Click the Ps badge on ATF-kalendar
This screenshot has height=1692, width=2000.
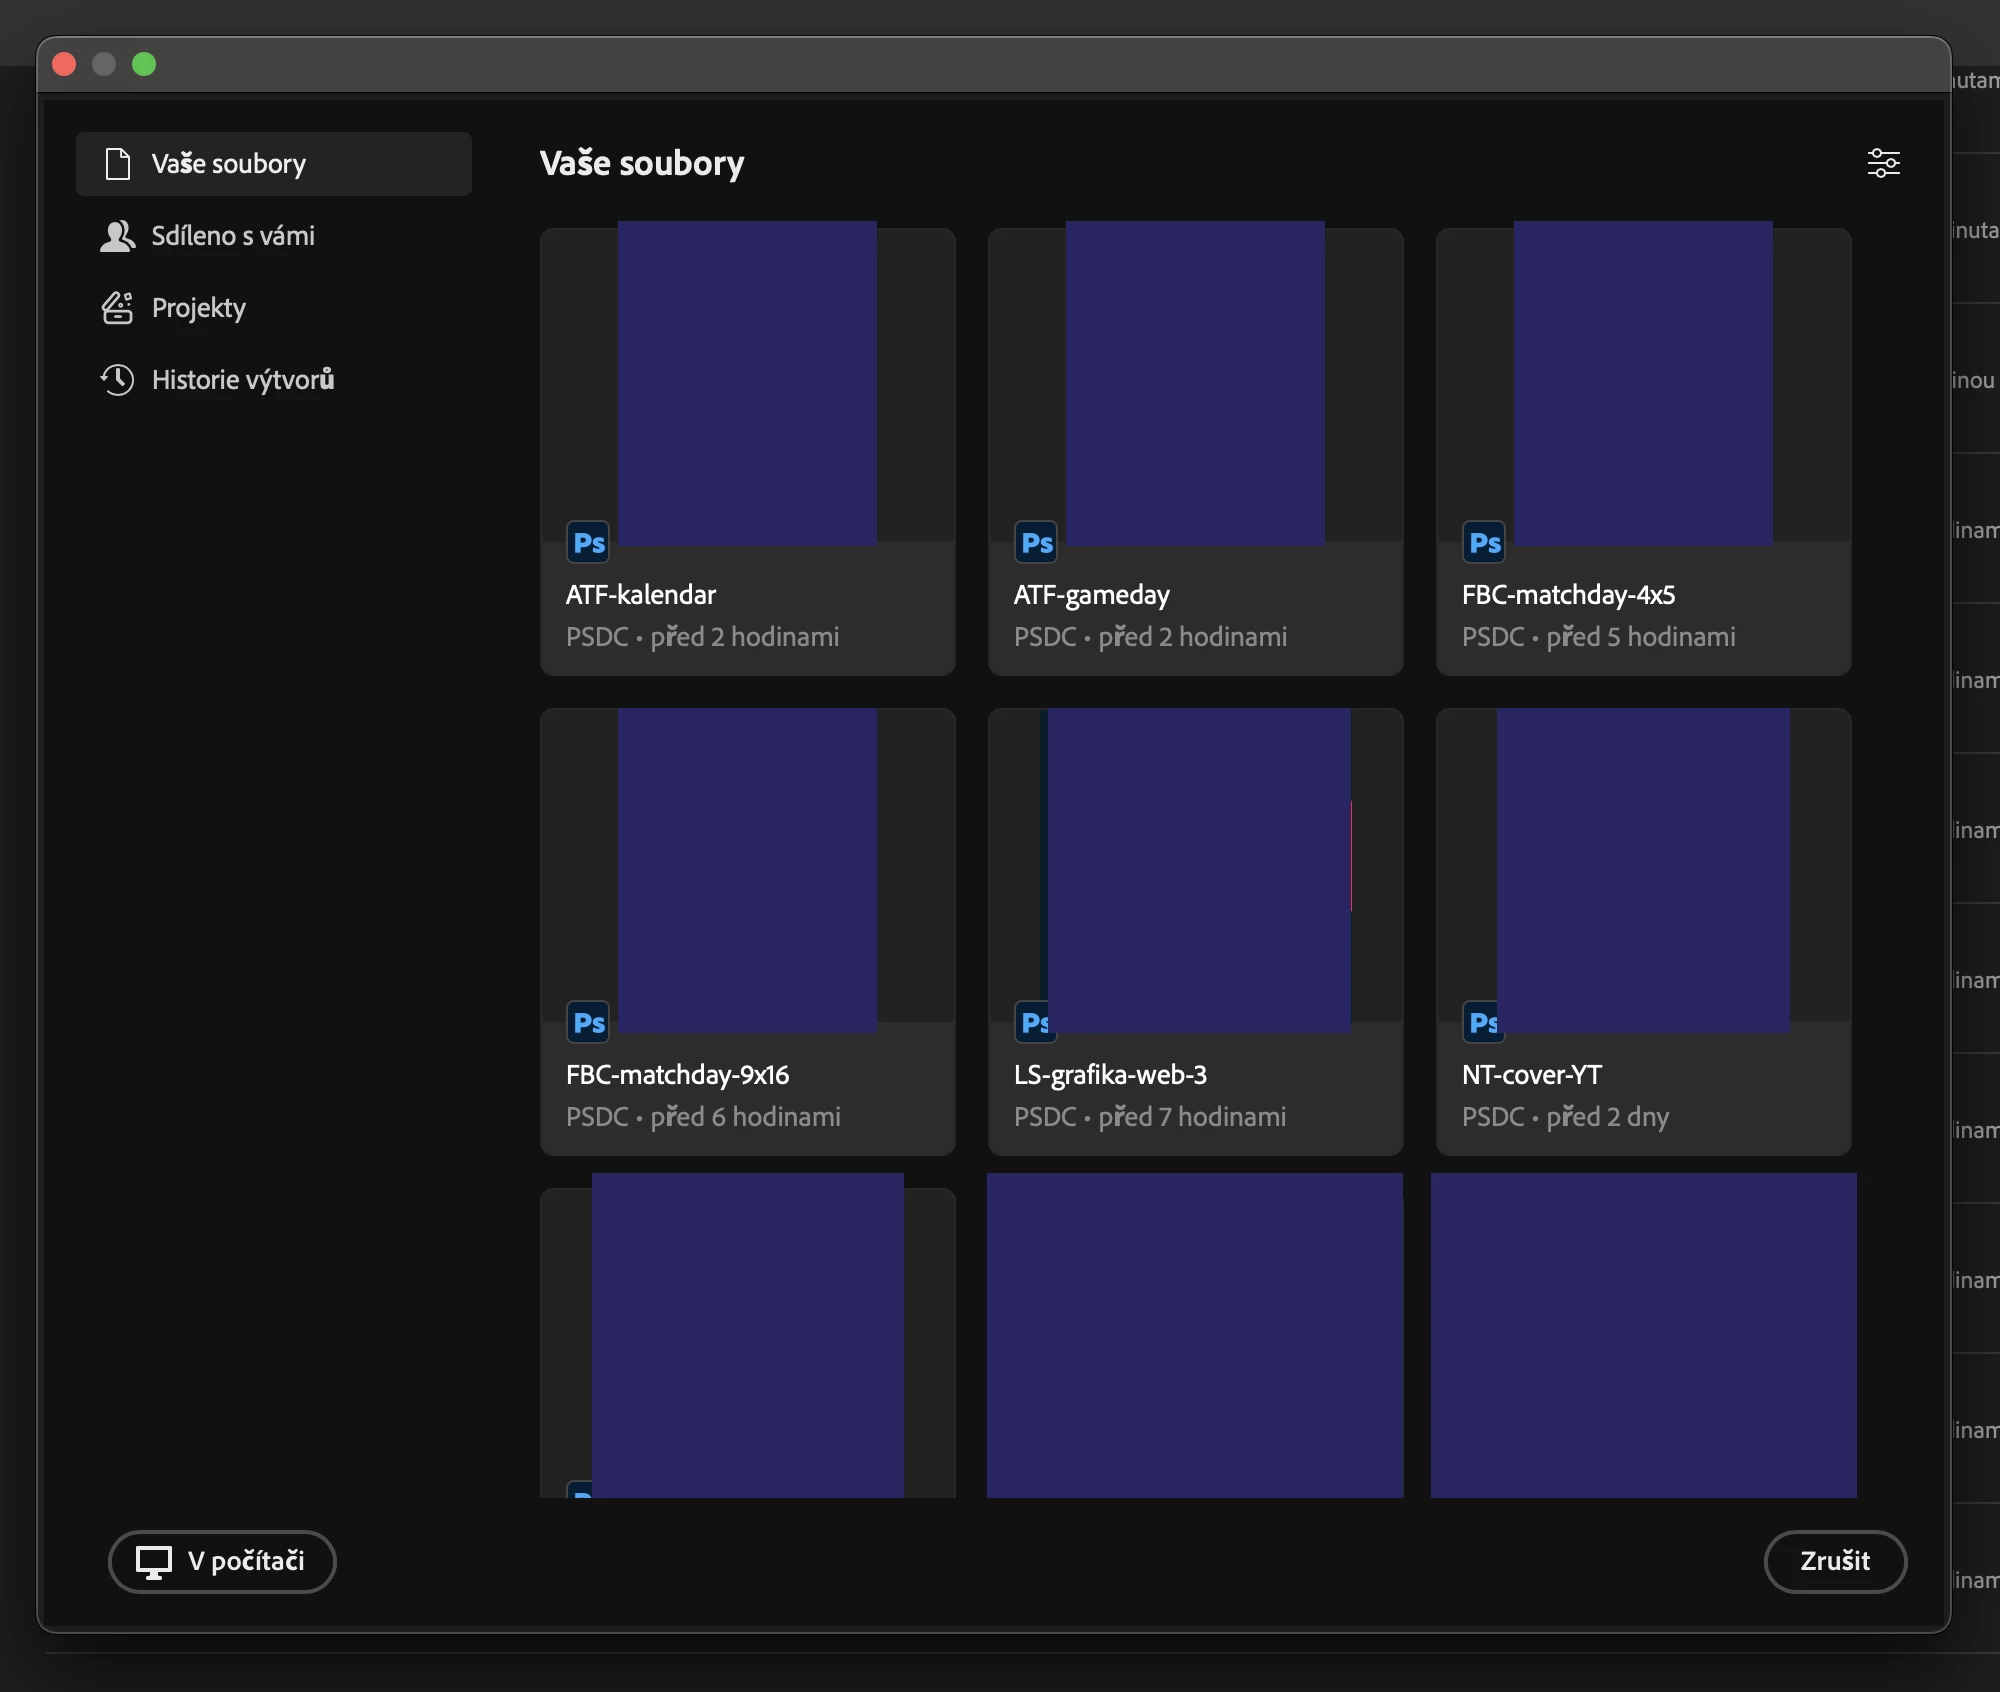pyautogui.click(x=588, y=543)
